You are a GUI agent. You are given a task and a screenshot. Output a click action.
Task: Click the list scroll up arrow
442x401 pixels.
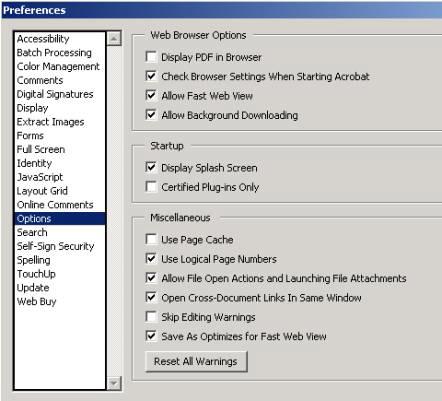[x=114, y=39]
